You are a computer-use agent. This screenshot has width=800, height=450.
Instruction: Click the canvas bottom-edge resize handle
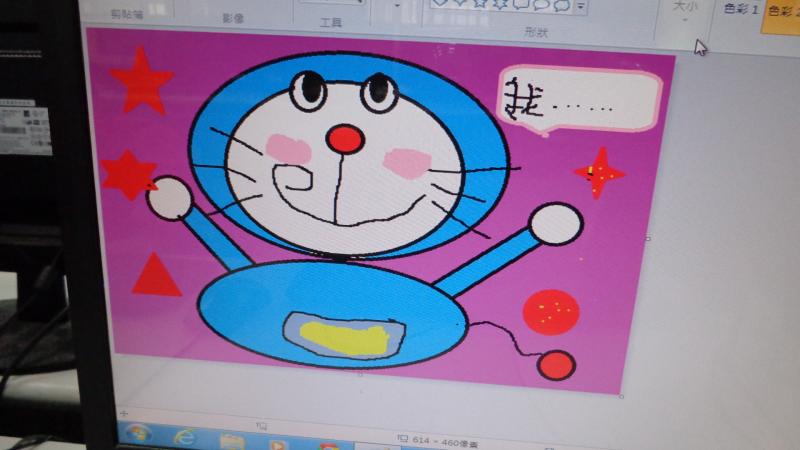point(360,373)
